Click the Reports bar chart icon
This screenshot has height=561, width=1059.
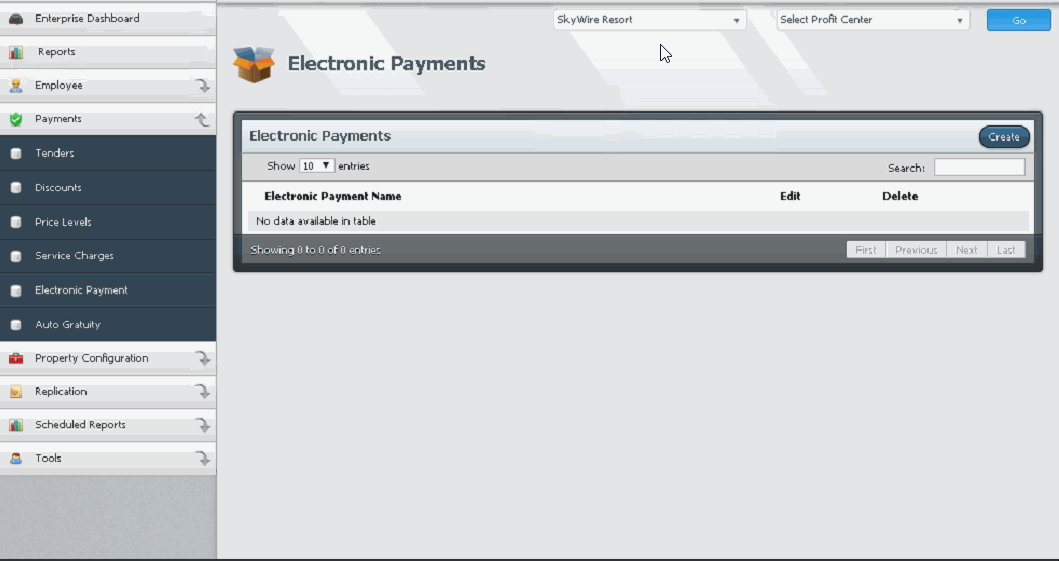click(x=16, y=52)
